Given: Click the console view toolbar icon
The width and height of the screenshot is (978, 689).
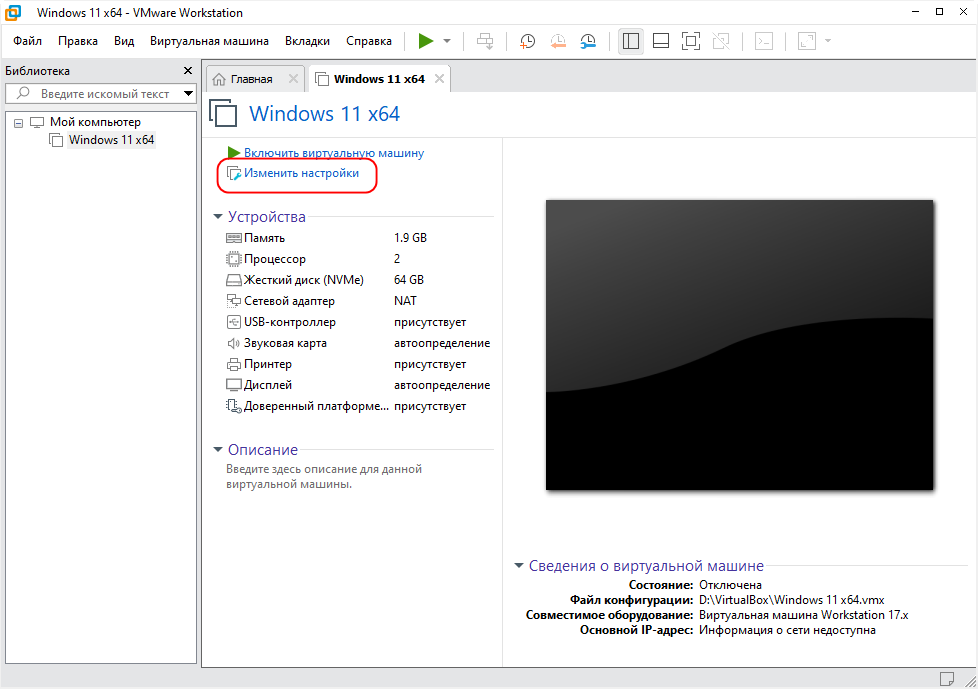Looking at the screenshot, I should pyautogui.click(x=763, y=41).
